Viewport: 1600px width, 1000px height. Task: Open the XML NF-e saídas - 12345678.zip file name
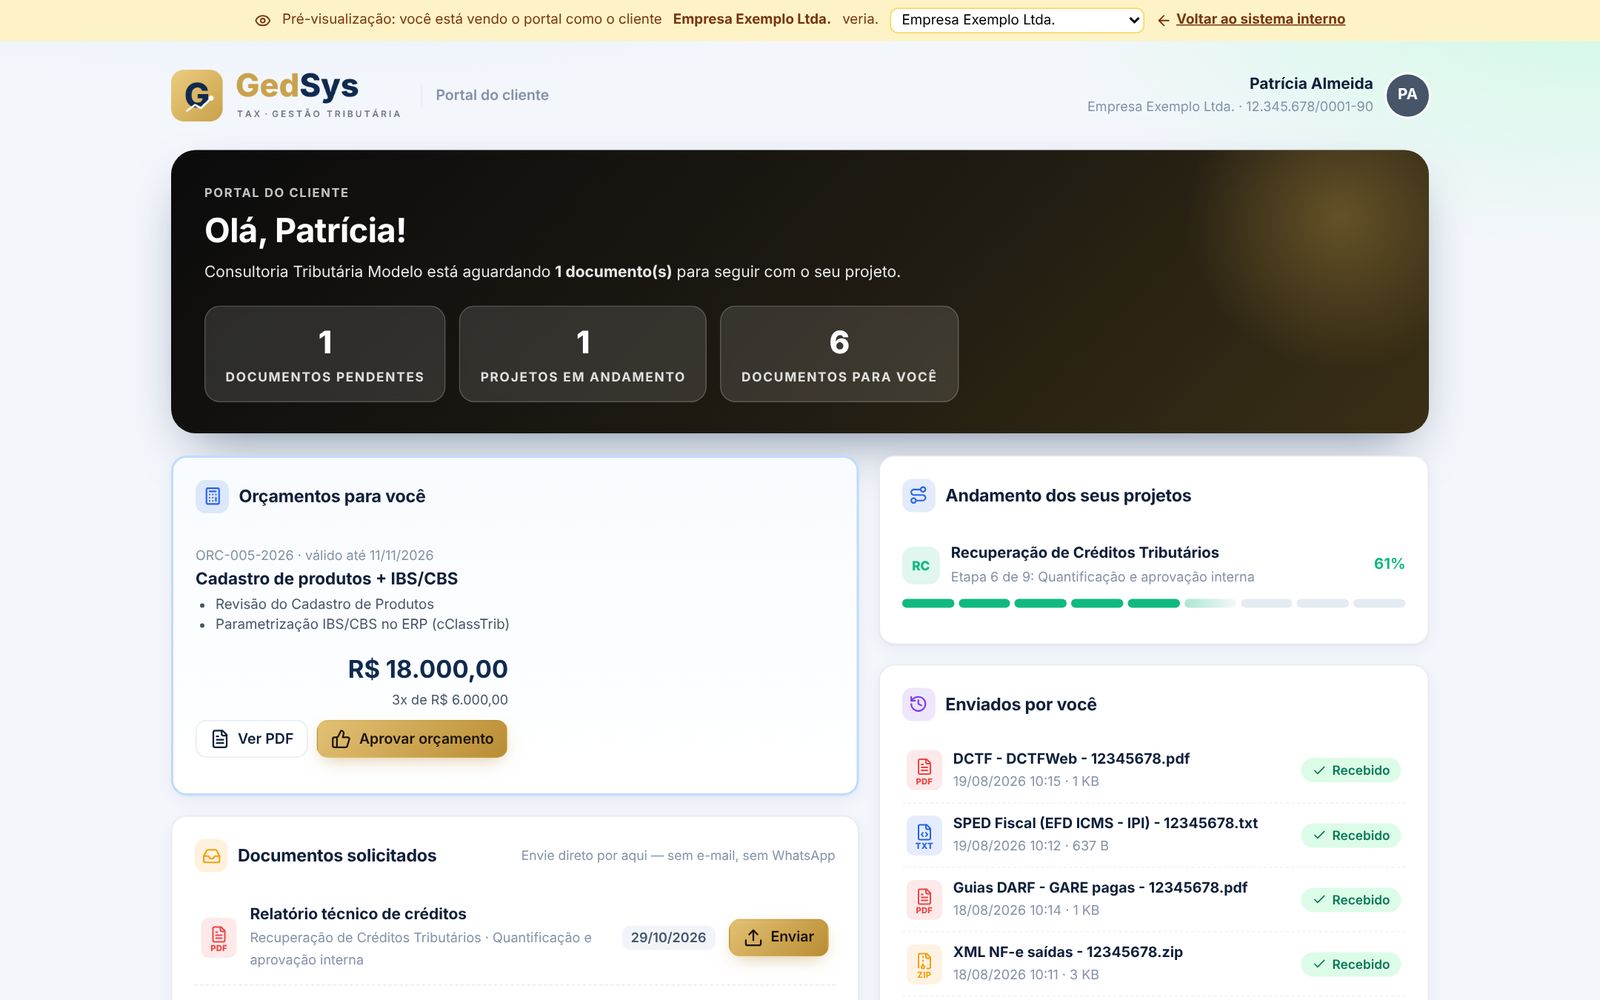click(x=1068, y=952)
